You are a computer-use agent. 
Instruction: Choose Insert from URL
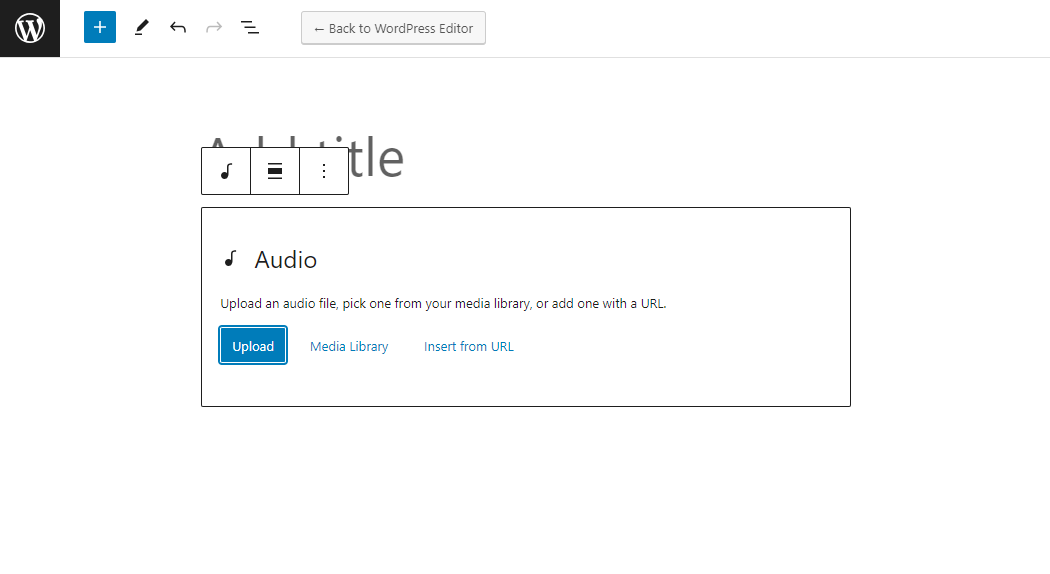[x=469, y=346]
